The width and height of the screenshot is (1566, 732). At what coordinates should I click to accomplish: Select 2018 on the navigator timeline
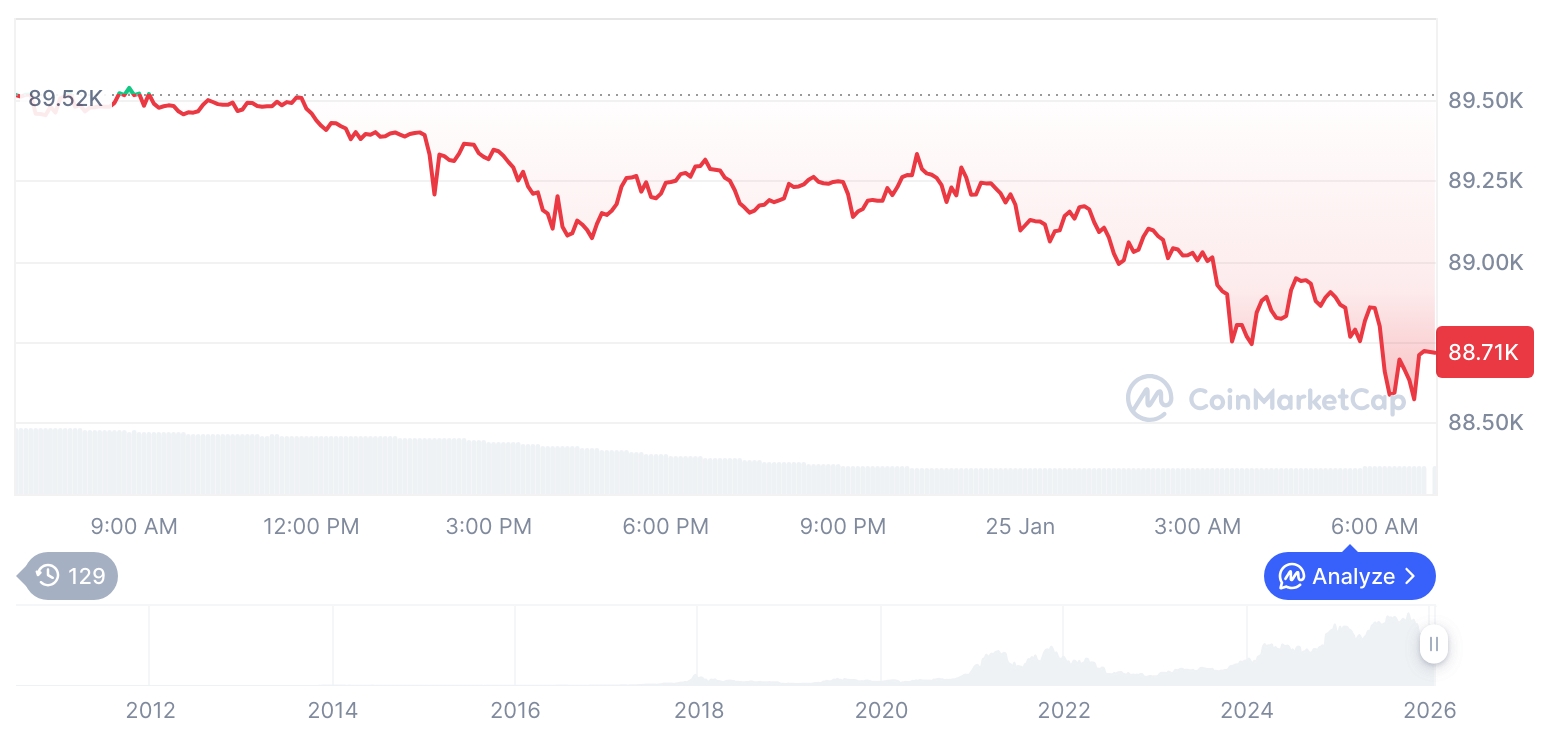[x=698, y=710]
